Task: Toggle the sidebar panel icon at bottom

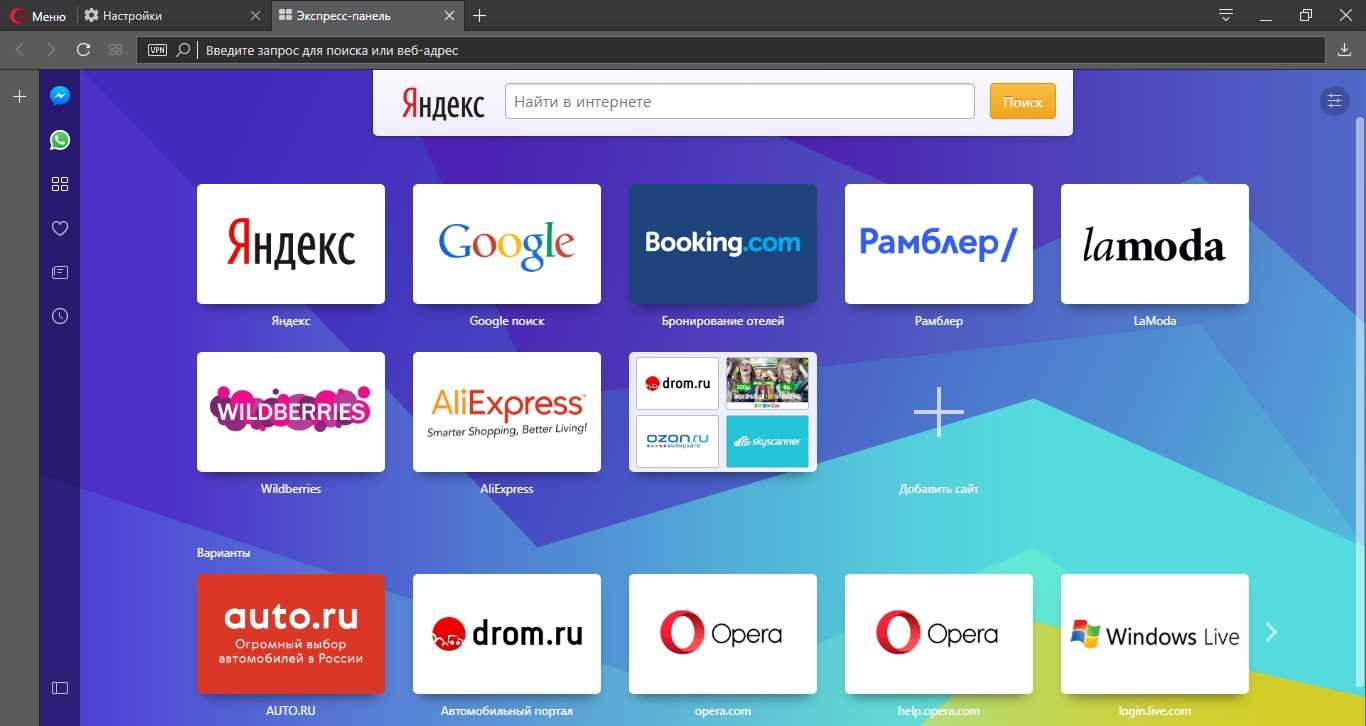Action: tap(60, 688)
